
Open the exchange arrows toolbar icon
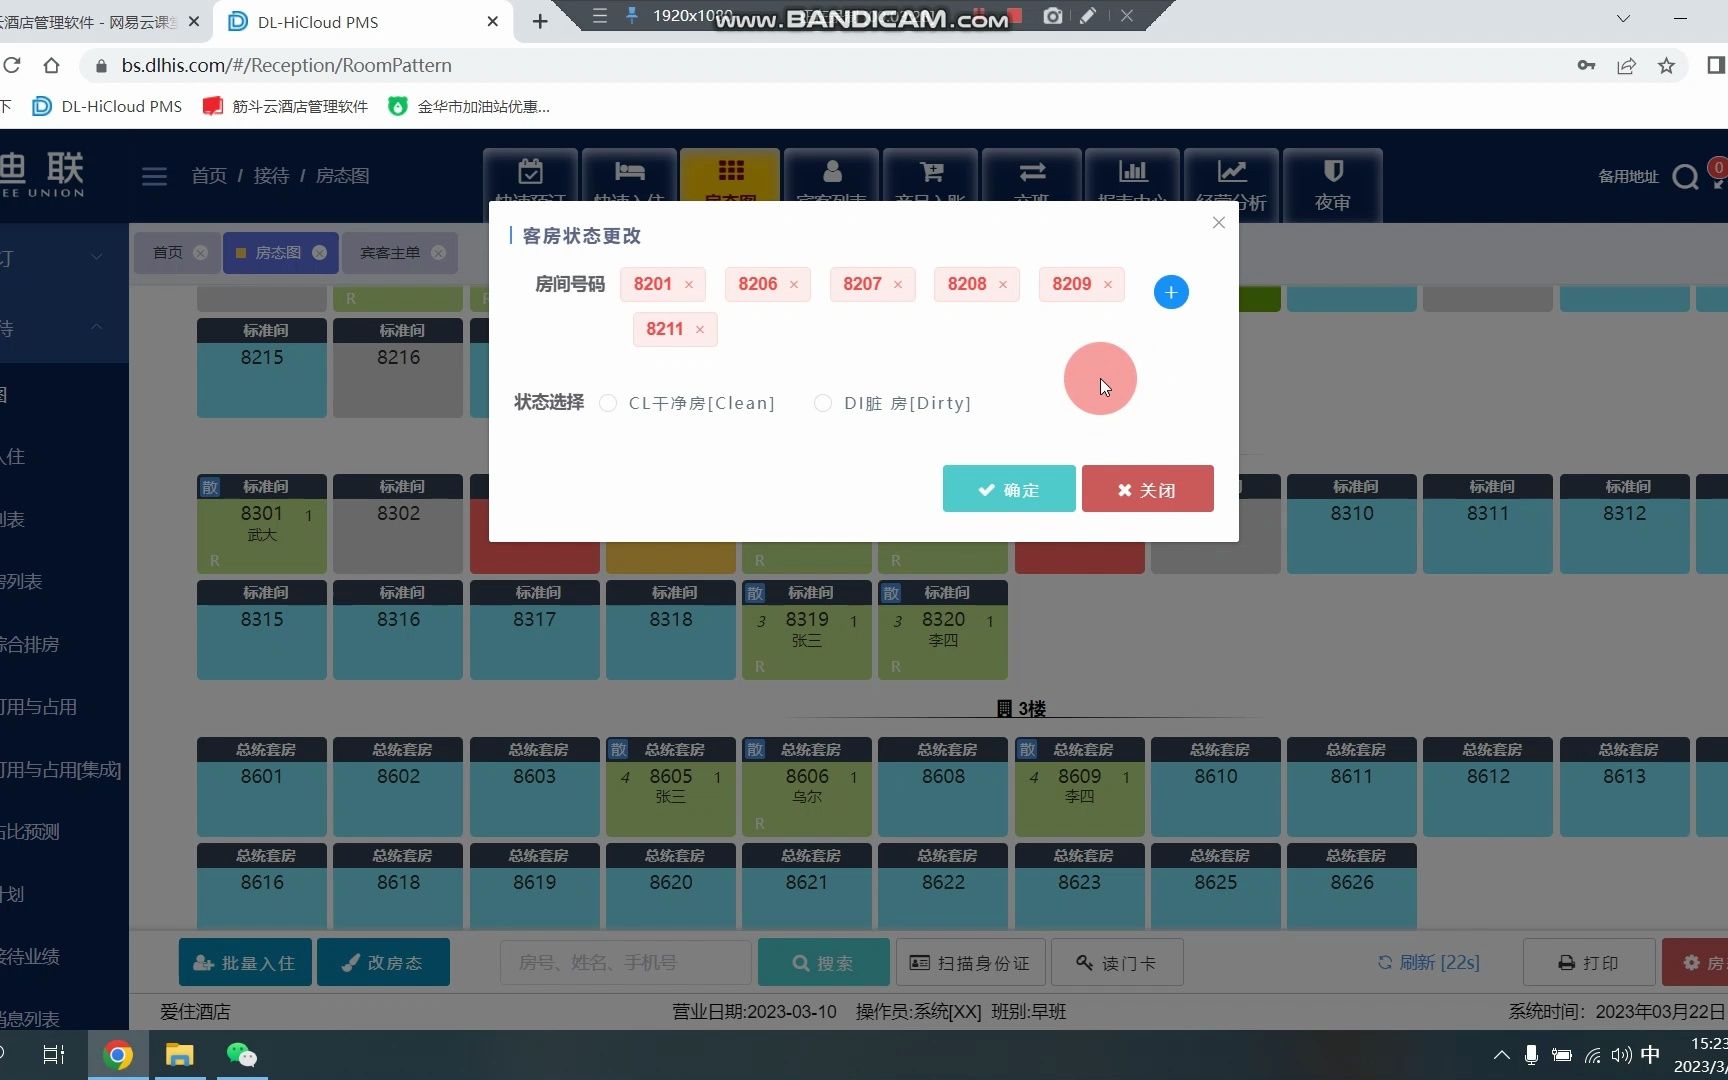coord(1032,176)
